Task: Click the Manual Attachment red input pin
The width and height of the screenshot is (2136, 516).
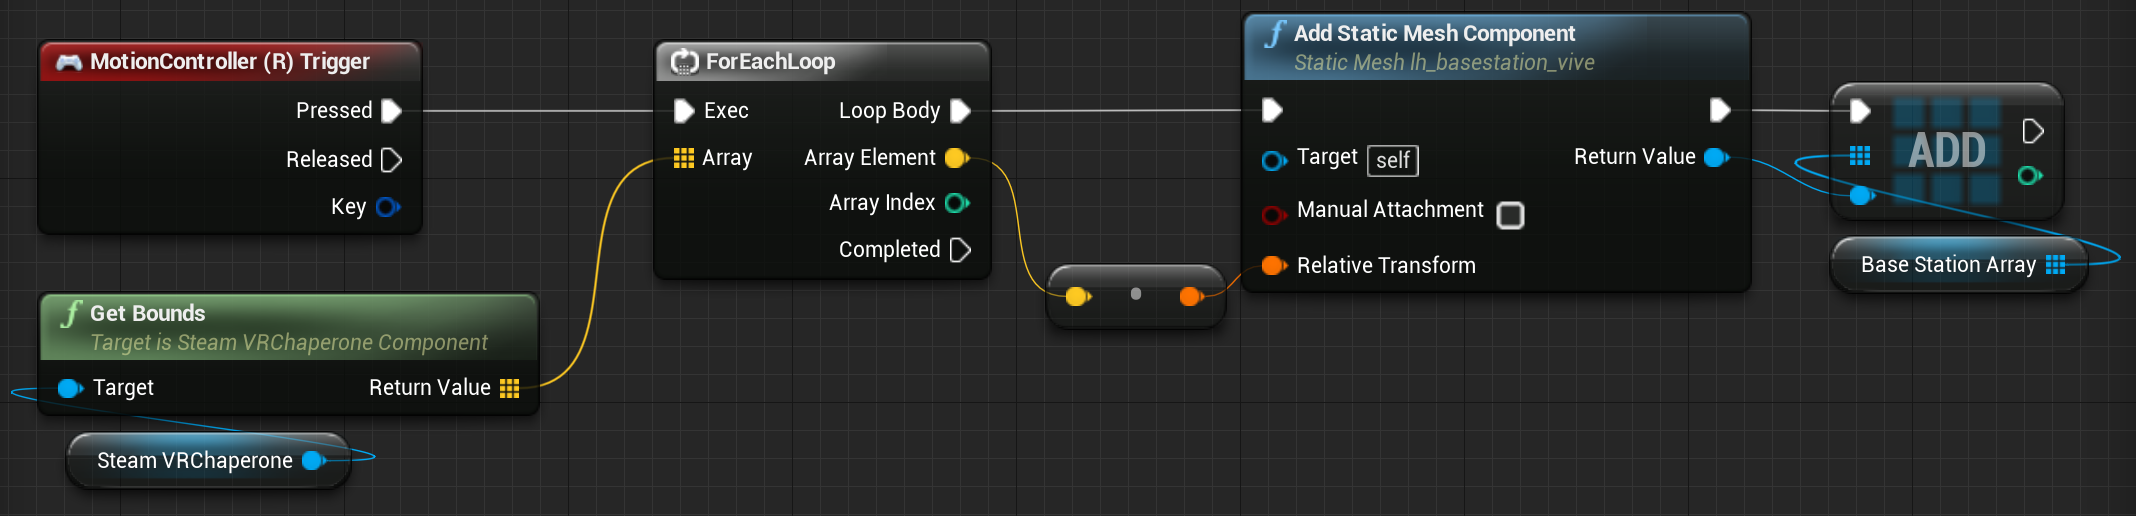Action: [1274, 215]
